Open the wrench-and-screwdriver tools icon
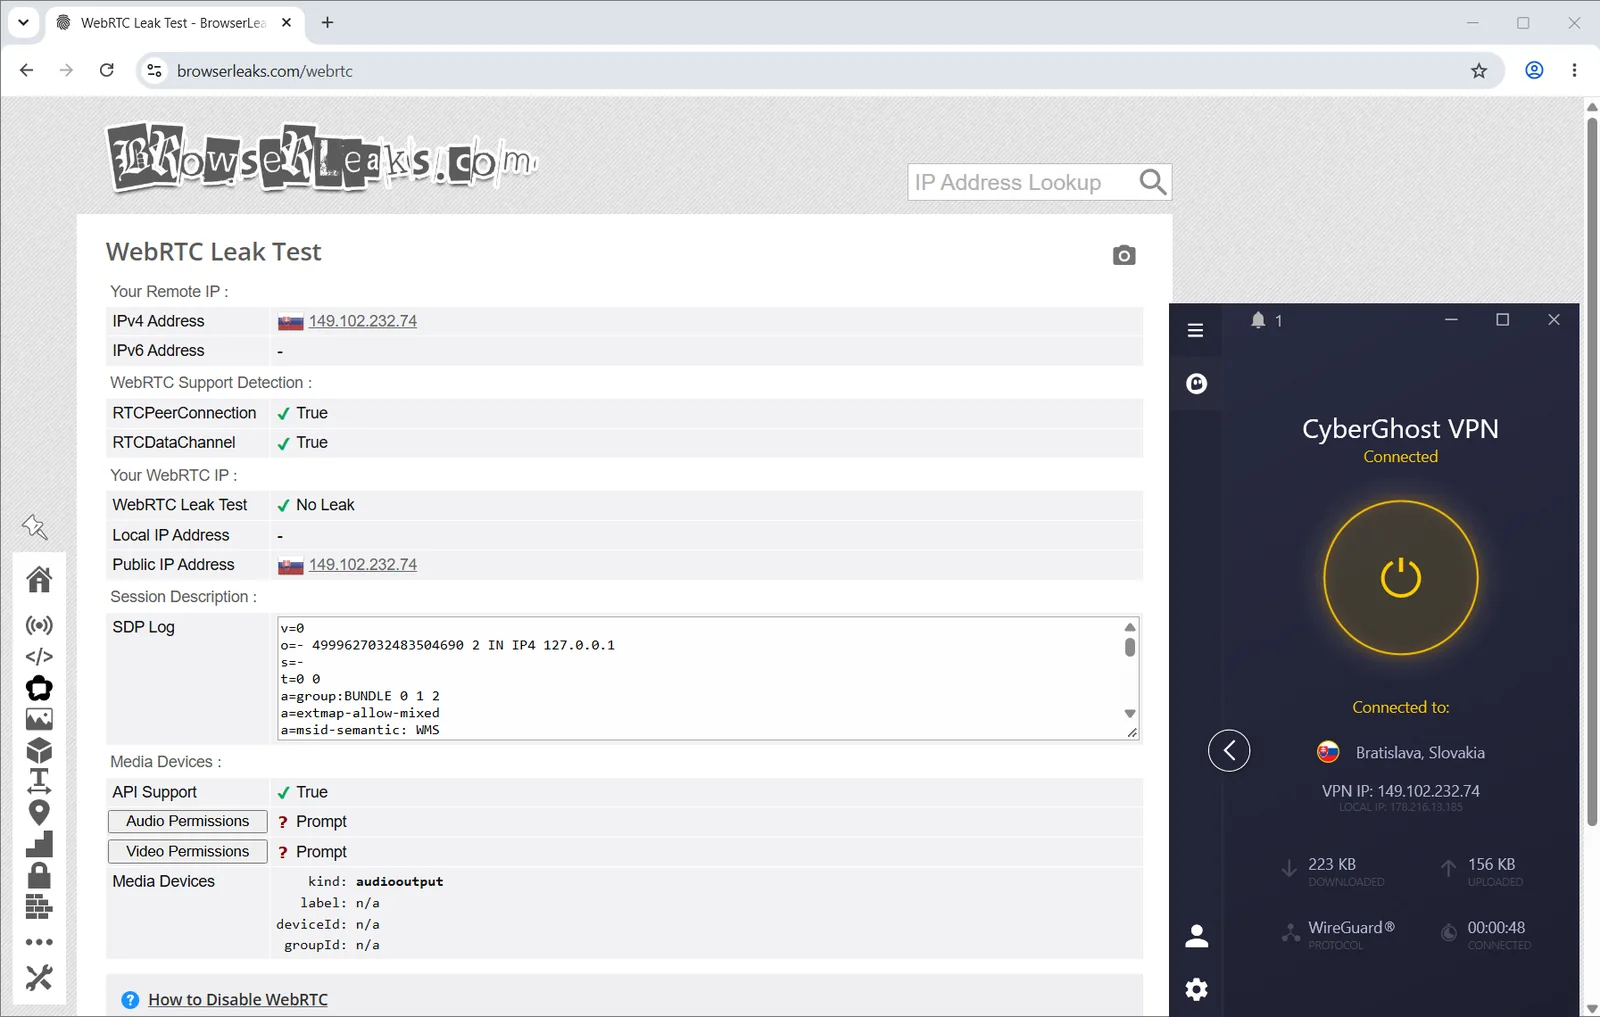 pos(39,977)
